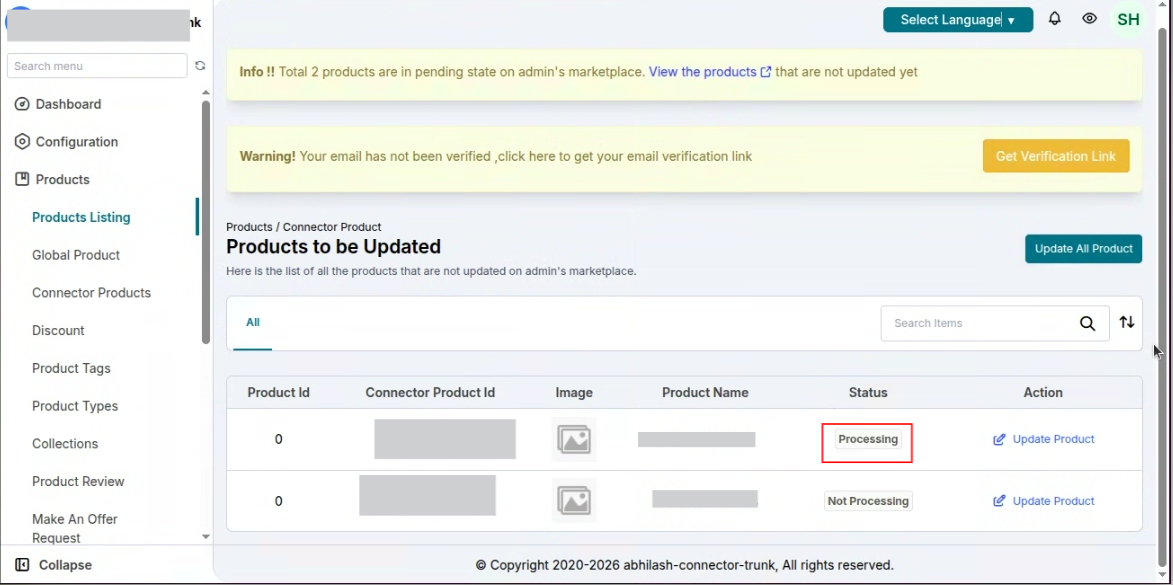Open Connector Products submenu
The width and height of the screenshot is (1173, 585).
tap(91, 292)
